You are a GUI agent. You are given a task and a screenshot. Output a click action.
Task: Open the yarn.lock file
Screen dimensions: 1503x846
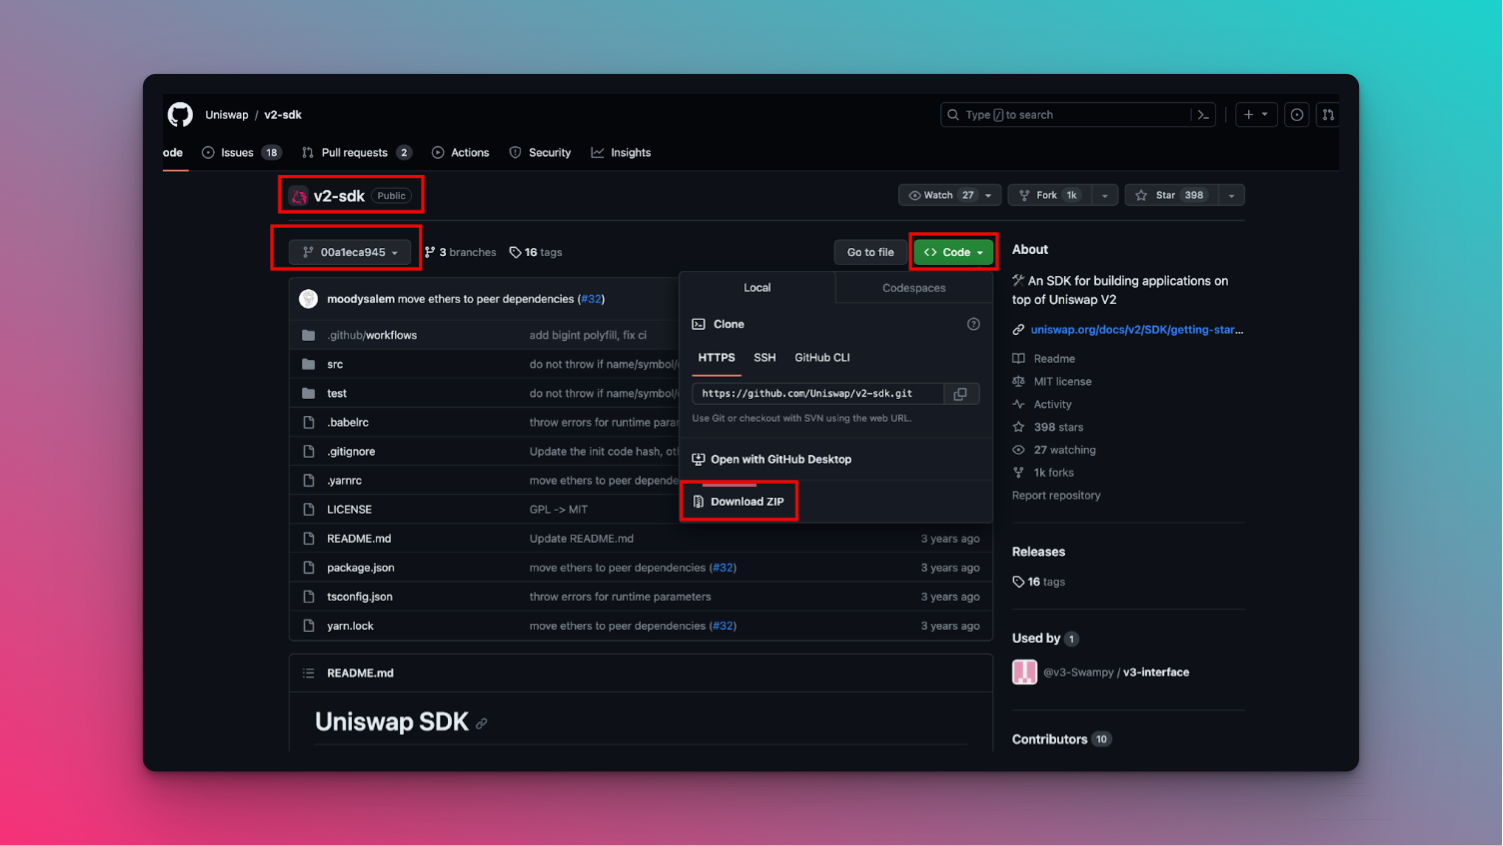(350, 626)
